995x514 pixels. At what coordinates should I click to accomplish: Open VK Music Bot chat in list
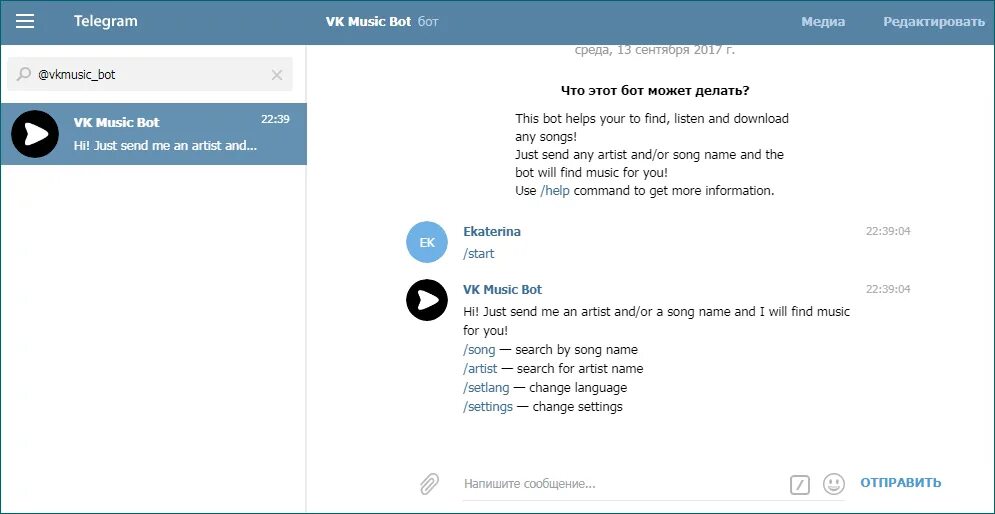(154, 134)
